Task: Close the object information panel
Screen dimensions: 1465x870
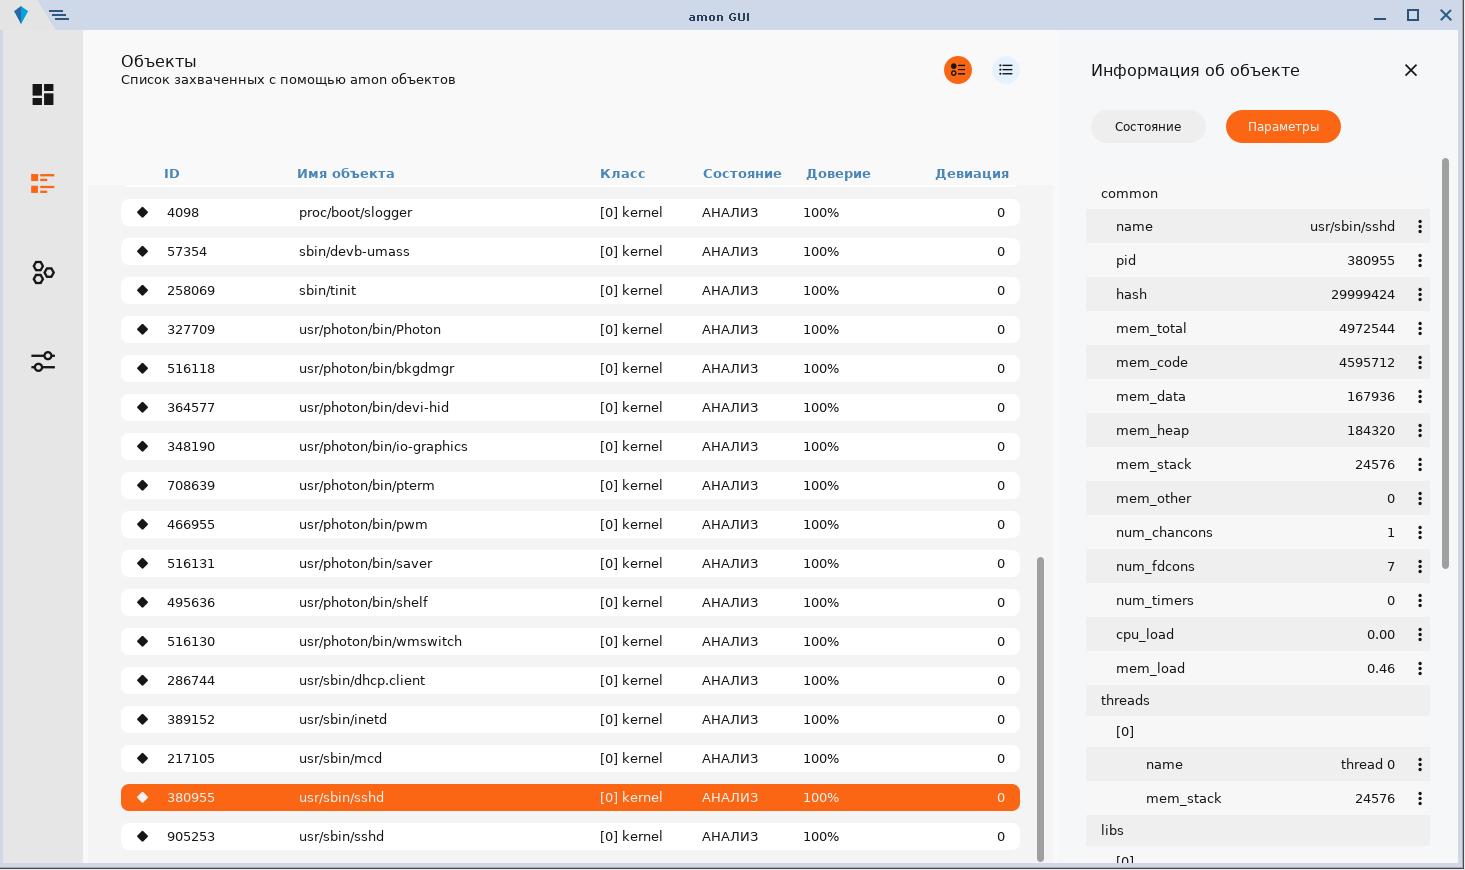Action: 1410,70
